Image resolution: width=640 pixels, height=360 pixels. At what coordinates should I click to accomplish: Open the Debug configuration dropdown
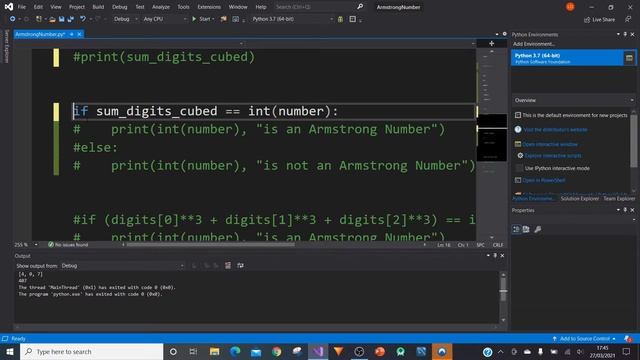tap(126, 19)
